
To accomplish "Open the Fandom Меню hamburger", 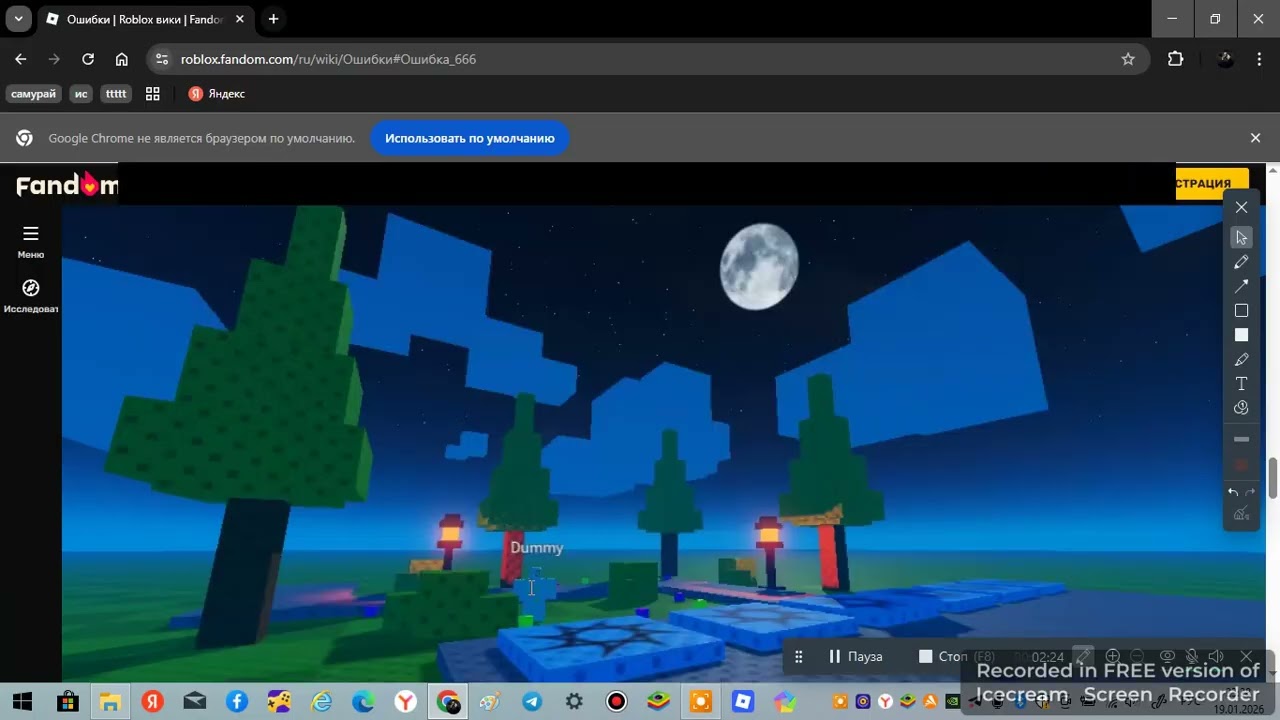I will pos(31,240).
